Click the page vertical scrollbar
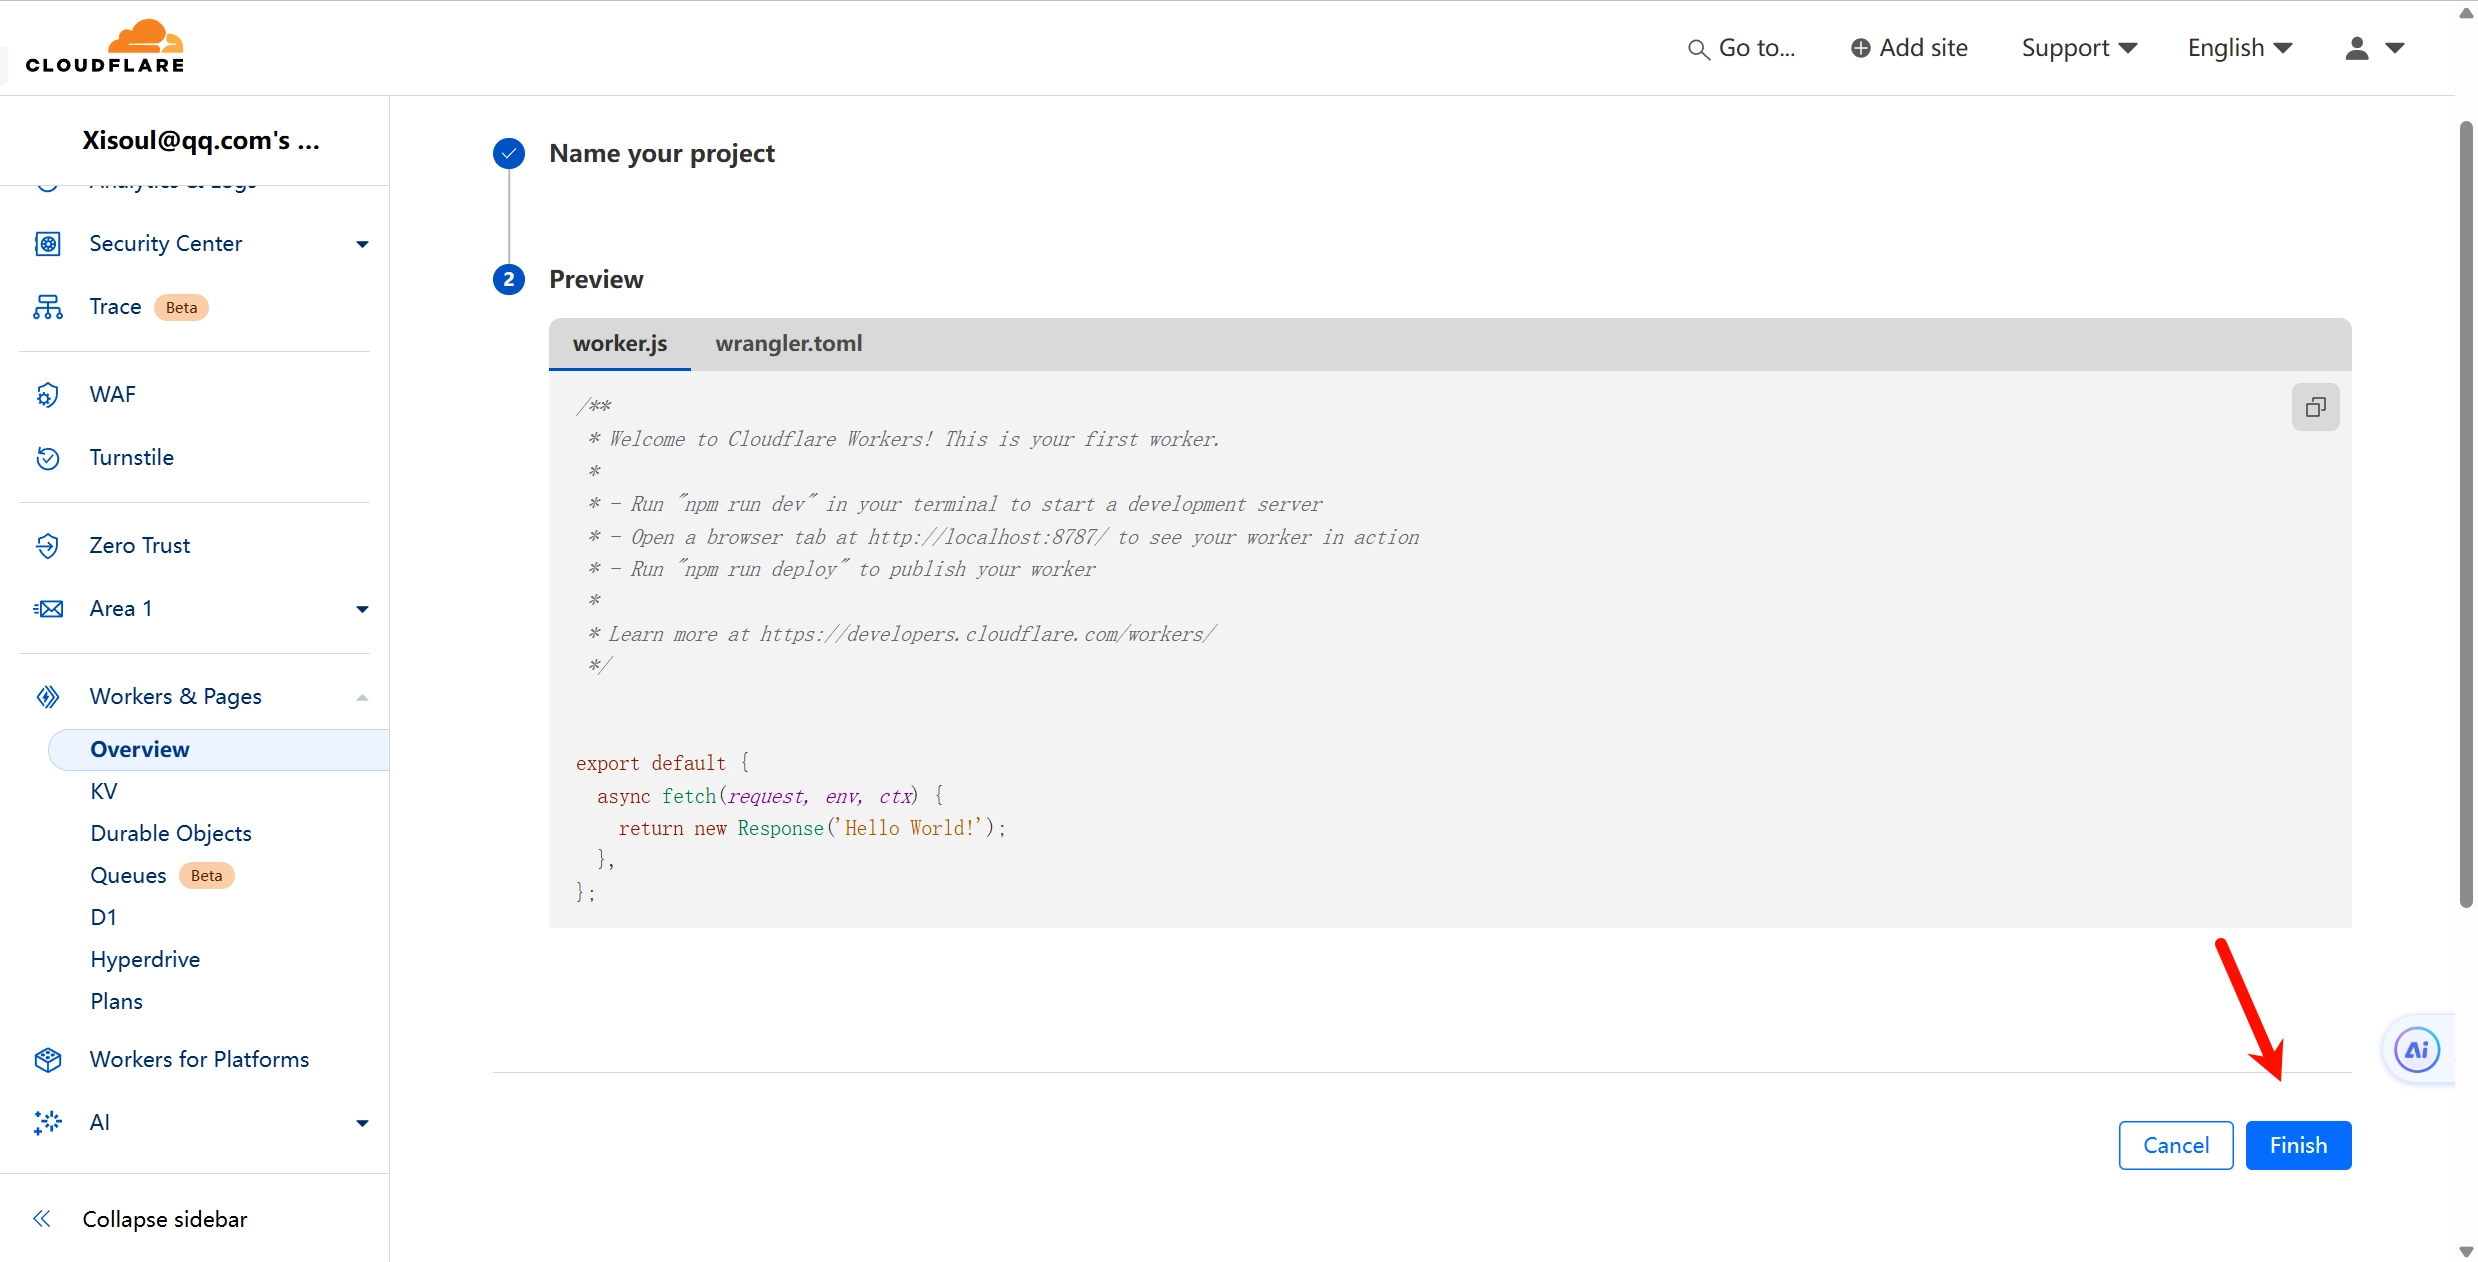Screen dimensions: 2478x1262 pos(2466,514)
